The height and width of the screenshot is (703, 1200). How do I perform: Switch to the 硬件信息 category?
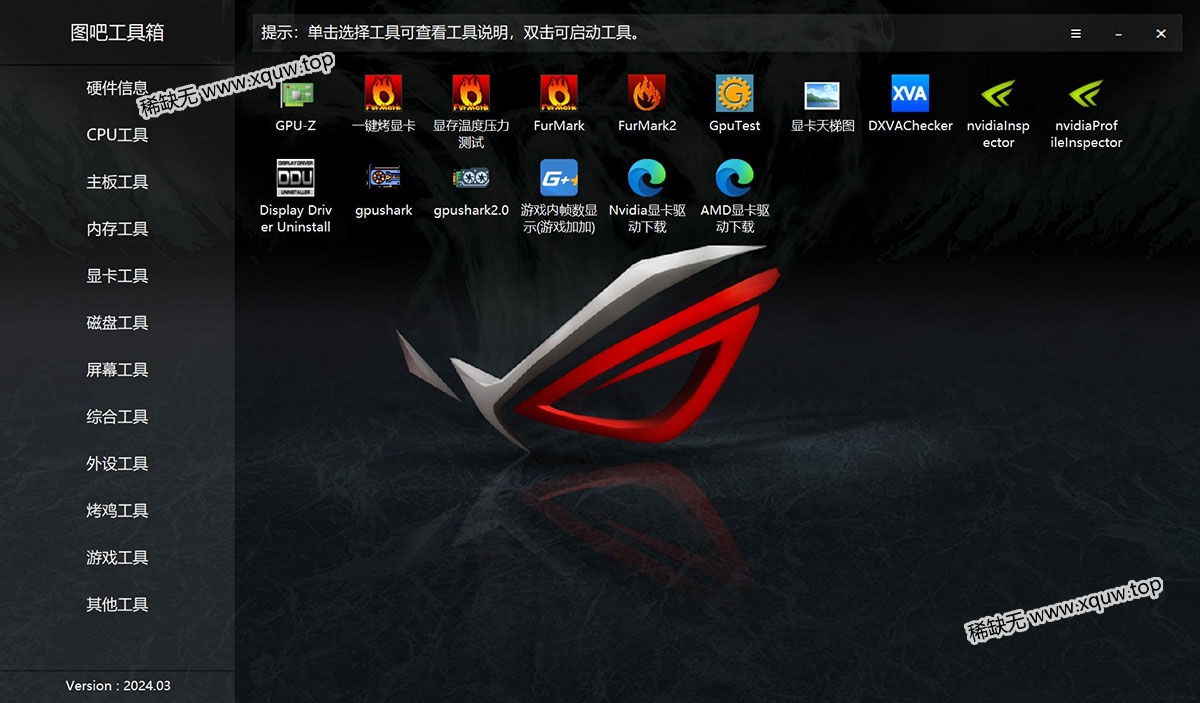117,88
